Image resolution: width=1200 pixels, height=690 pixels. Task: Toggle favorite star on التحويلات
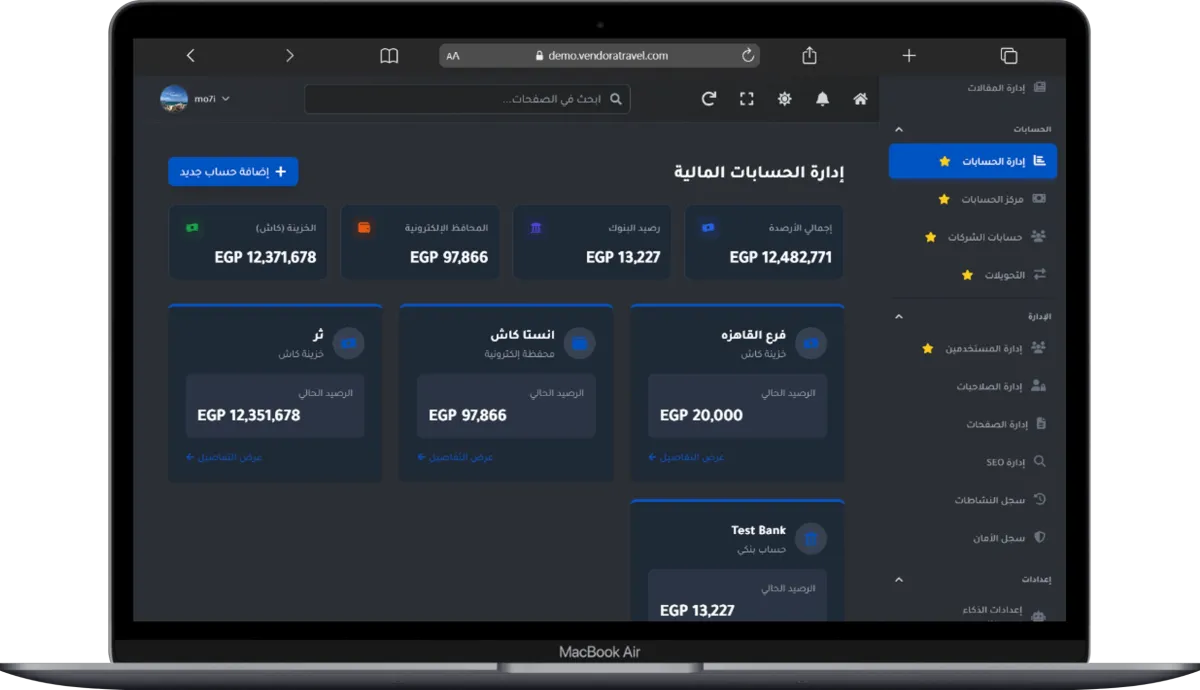pyautogui.click(x=966, y=275)
